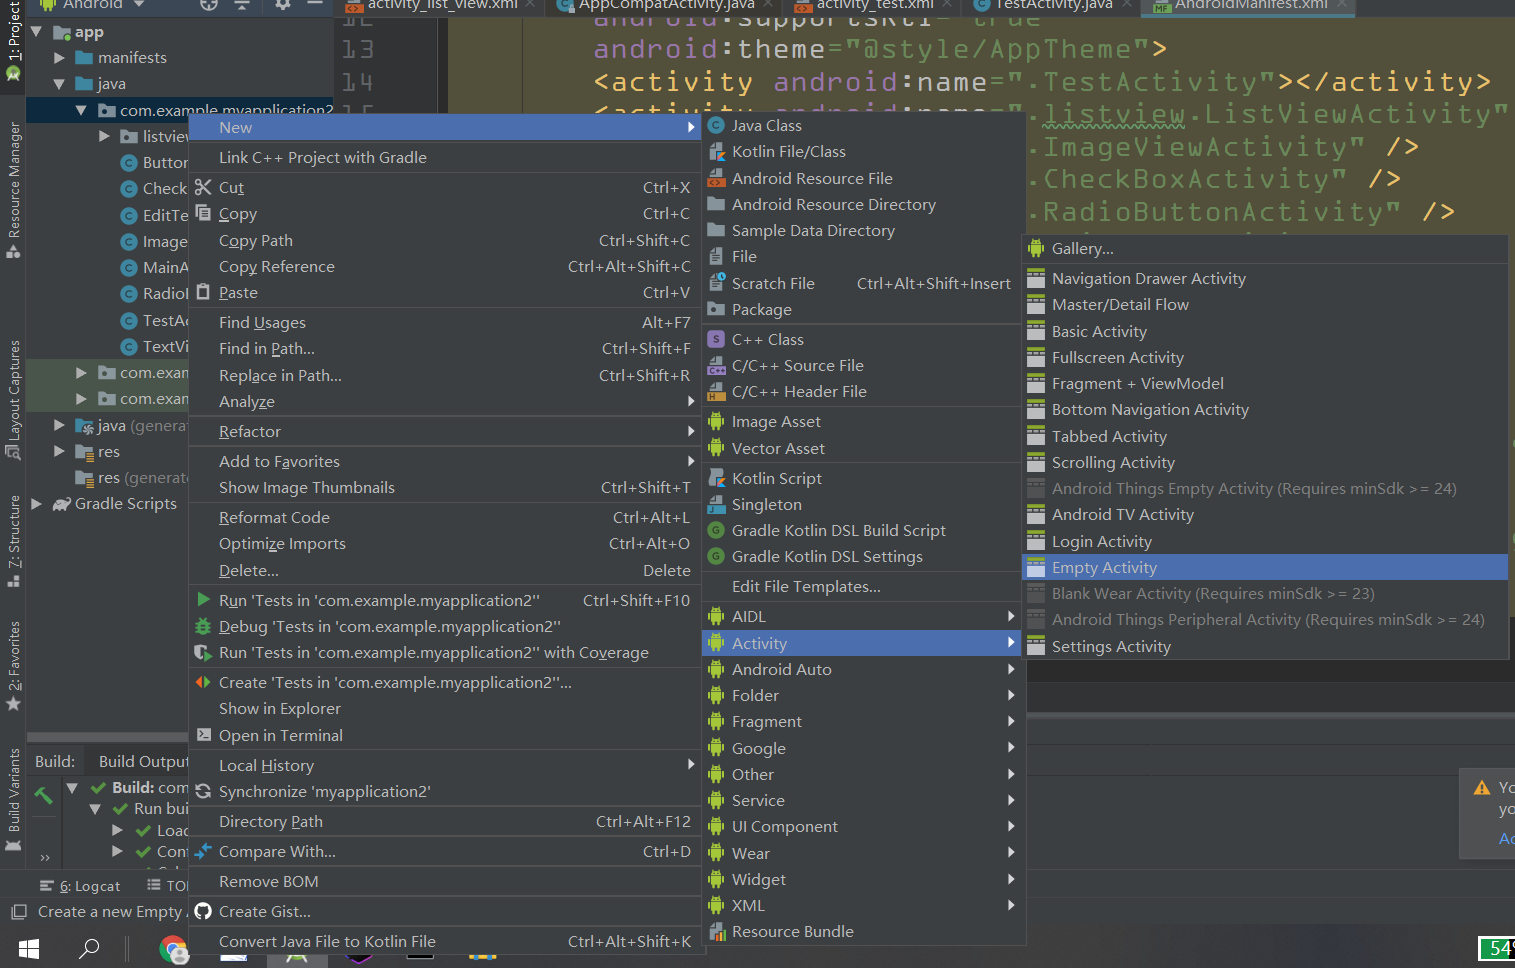1515x968 pixels.
Task: Collapse the app module node
Action: click(x=36, y=32)
